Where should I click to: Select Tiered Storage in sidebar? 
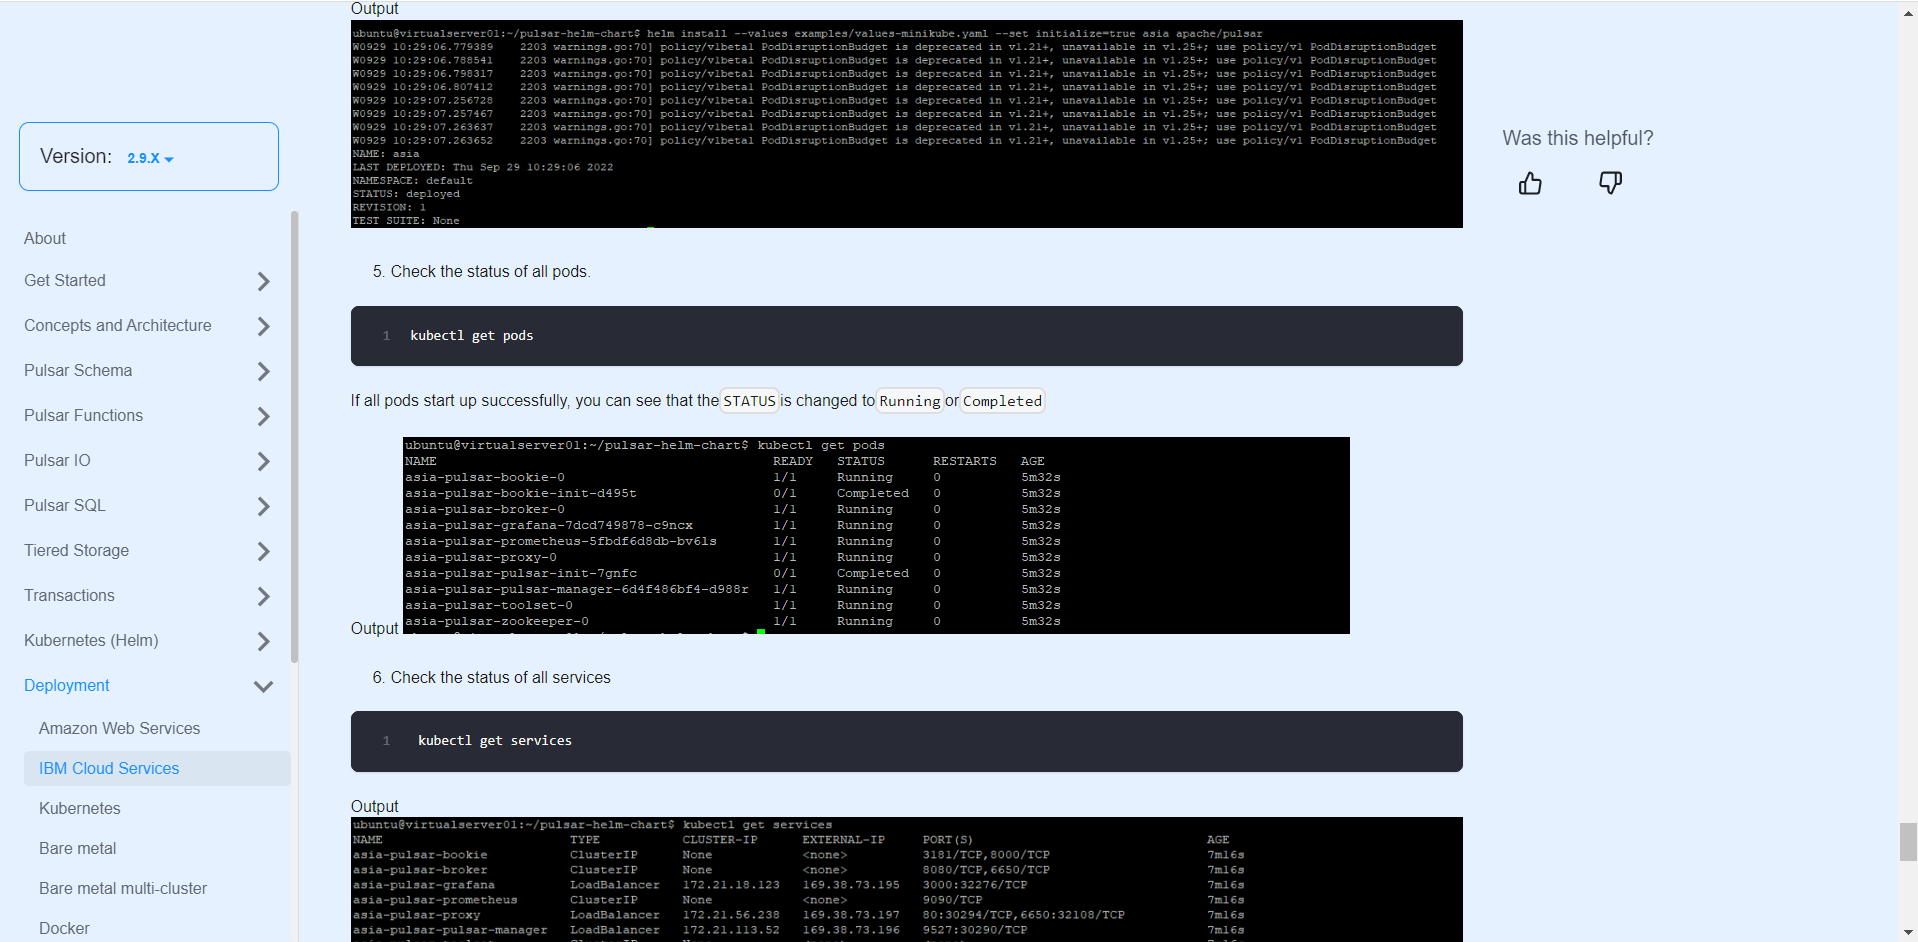76,550
